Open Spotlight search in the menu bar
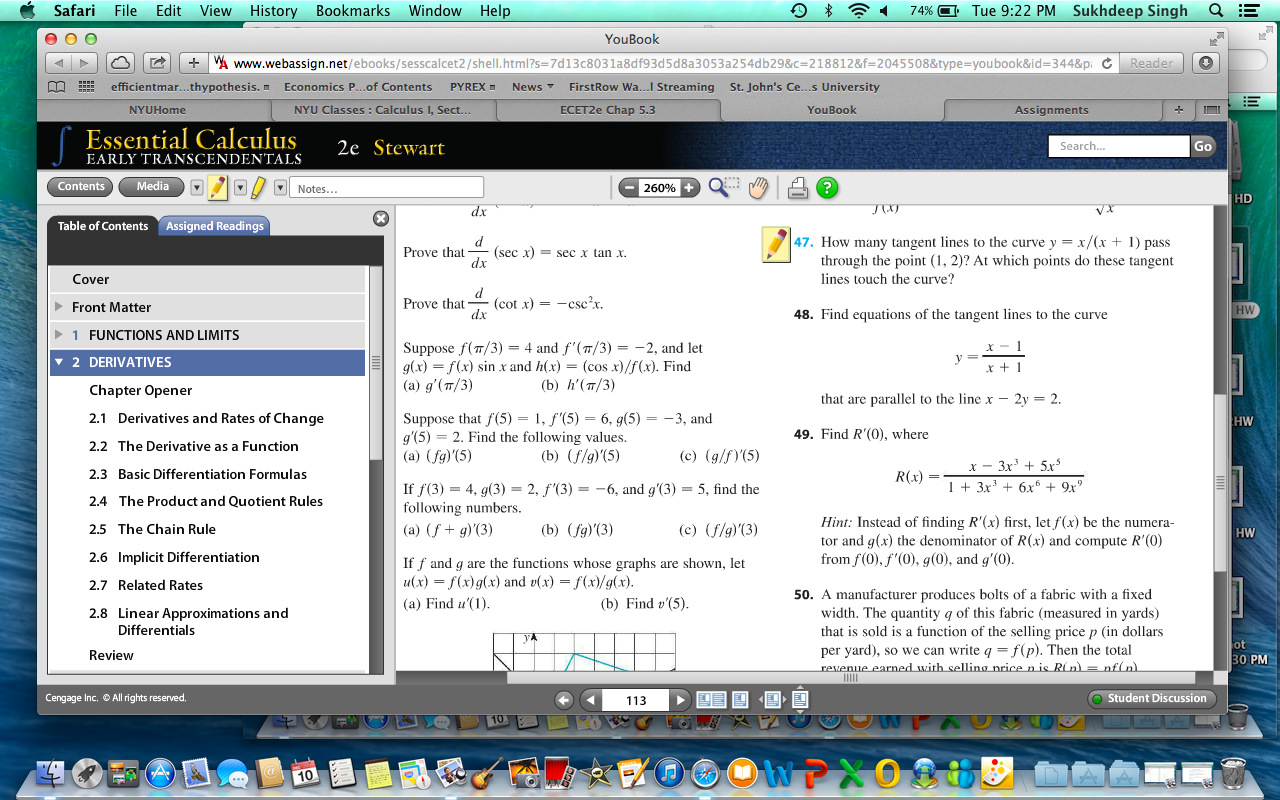Screen dimensions: 1280x800 1216,11
